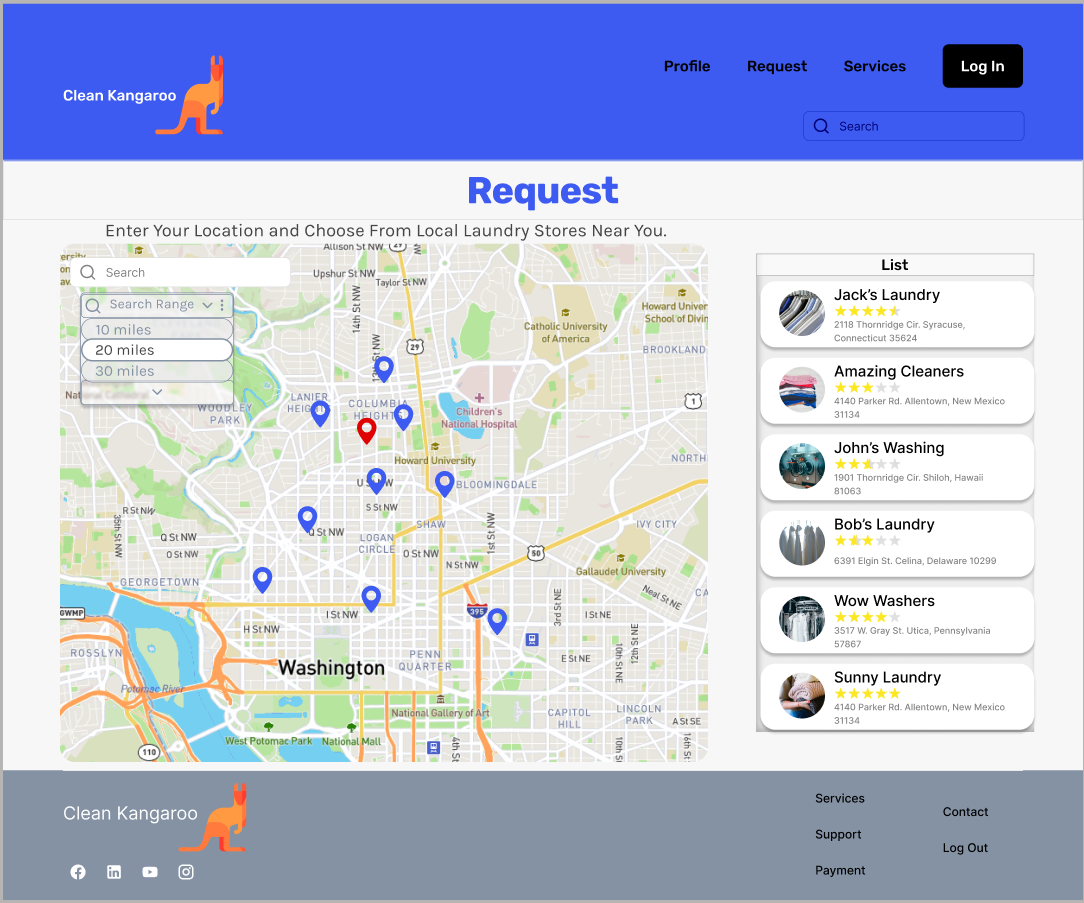Open the Profile menu item
1084x903 pixels.
pos(686,66)
